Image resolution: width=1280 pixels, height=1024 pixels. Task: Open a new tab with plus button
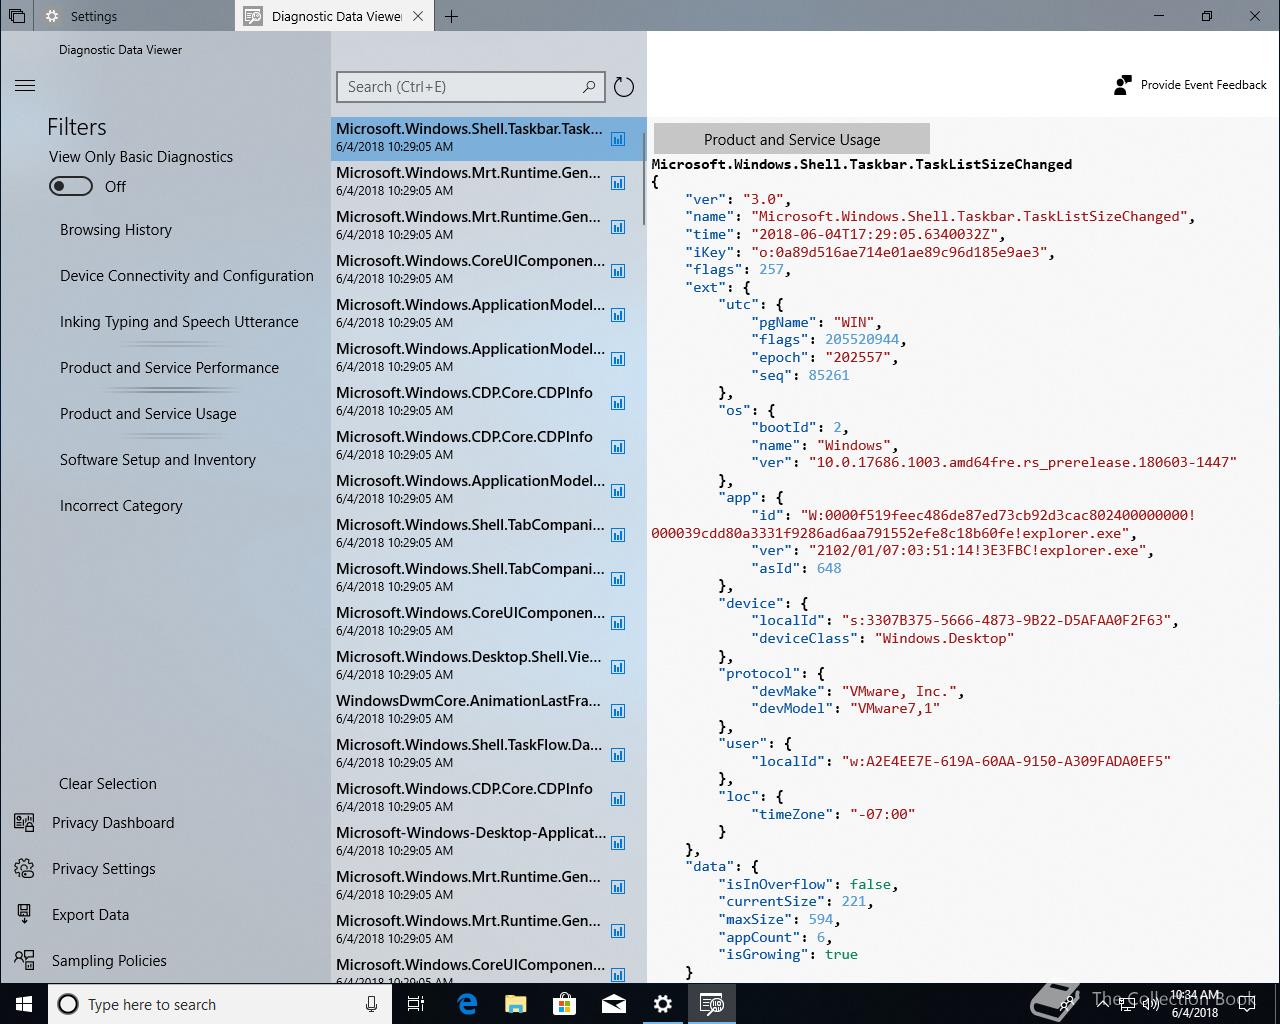(452, 16)
